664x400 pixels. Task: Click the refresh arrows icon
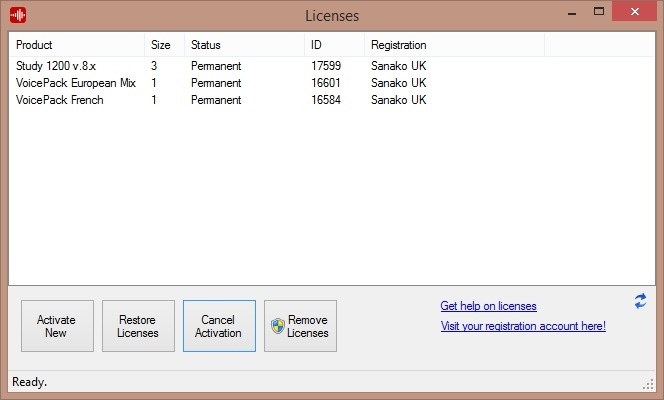click(640, 301)
